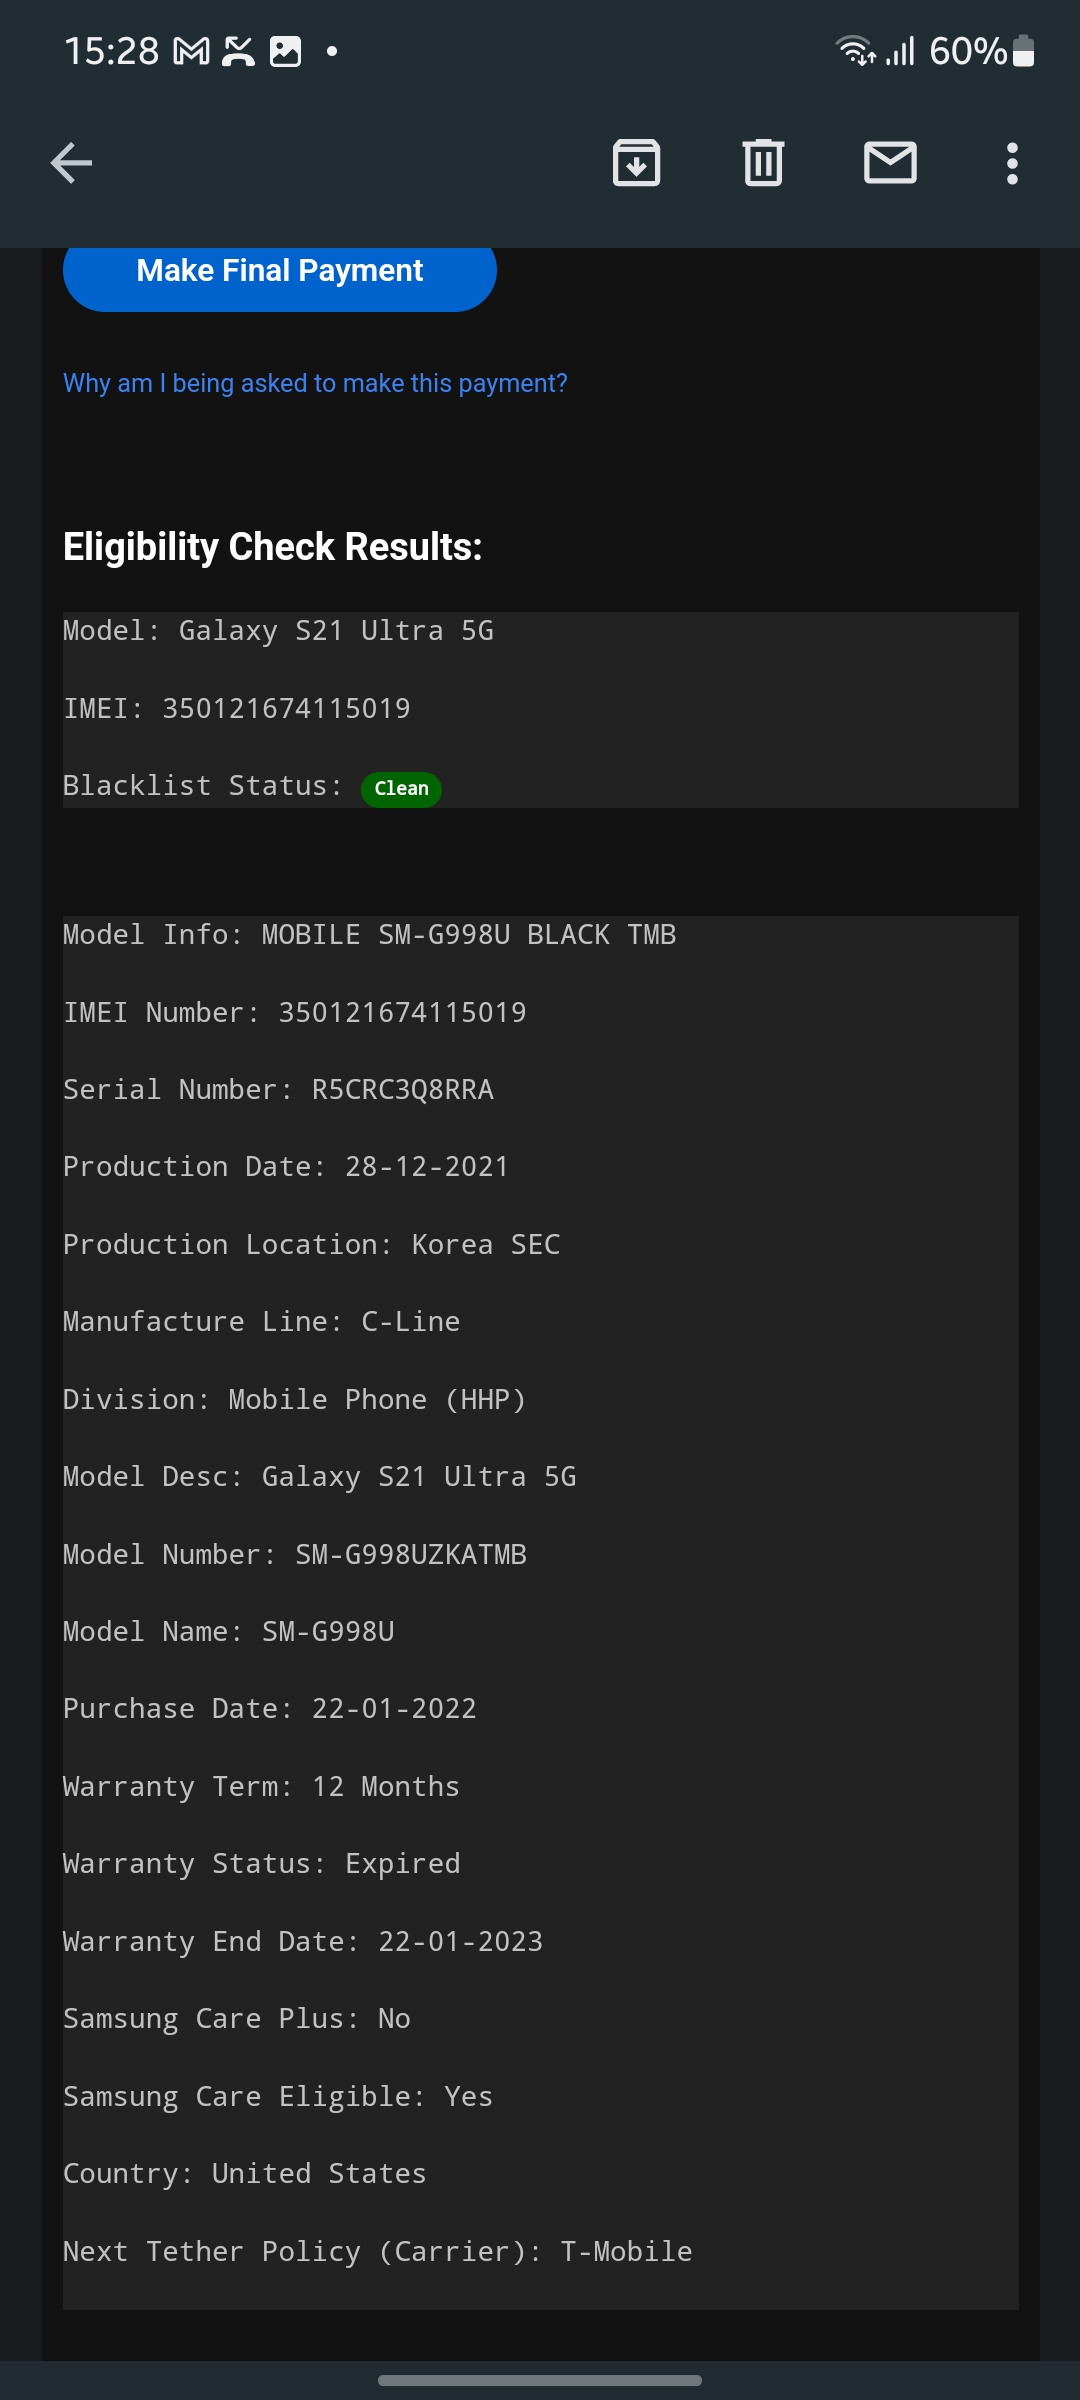The height and width of the screenshot is (2400, 1080).
Task: Tap the IMEI Number line 350121674115019
Action: 295,1012
